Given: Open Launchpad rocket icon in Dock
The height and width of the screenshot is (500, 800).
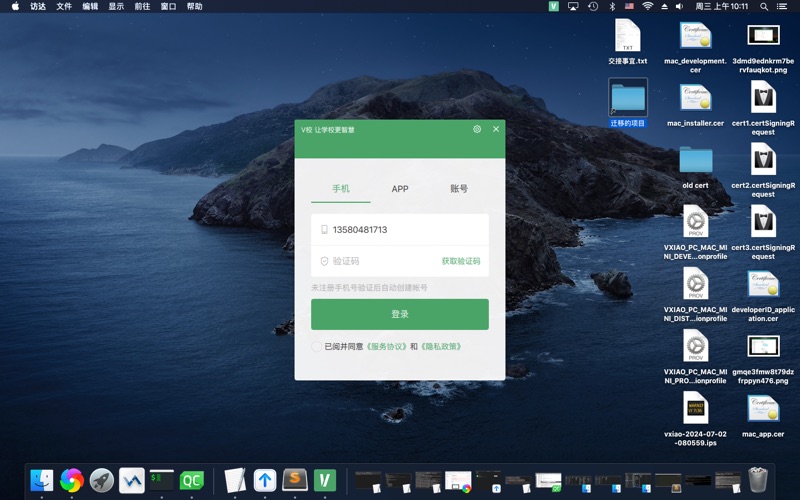Looking at the screenshot, I should [101, 480].
